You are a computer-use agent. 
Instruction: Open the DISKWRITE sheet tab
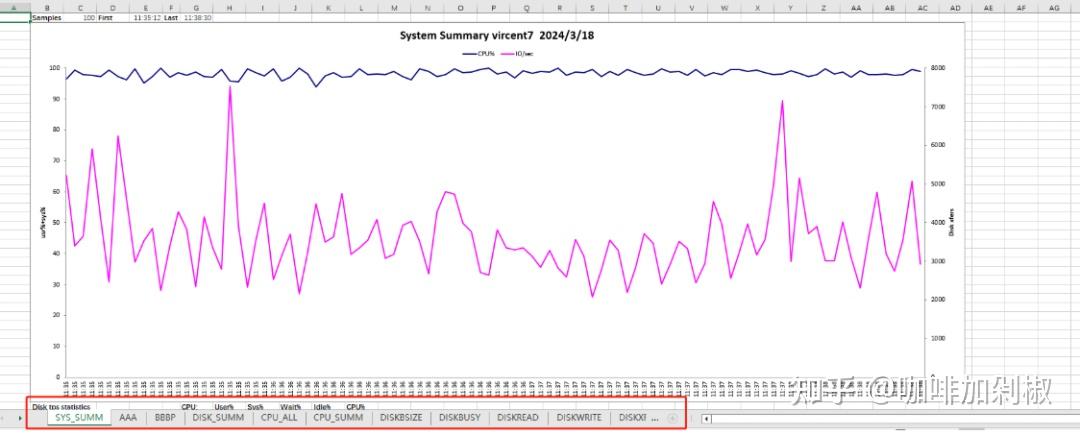(579, 417)
